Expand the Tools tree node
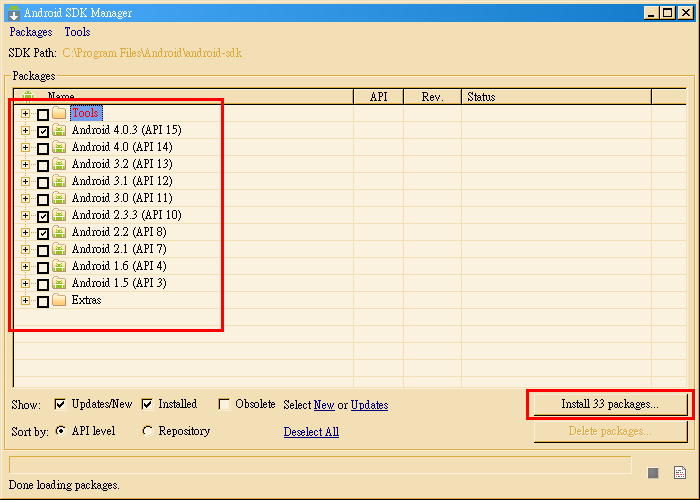This screenshot has width=700, height=500. tap(25, 113)
